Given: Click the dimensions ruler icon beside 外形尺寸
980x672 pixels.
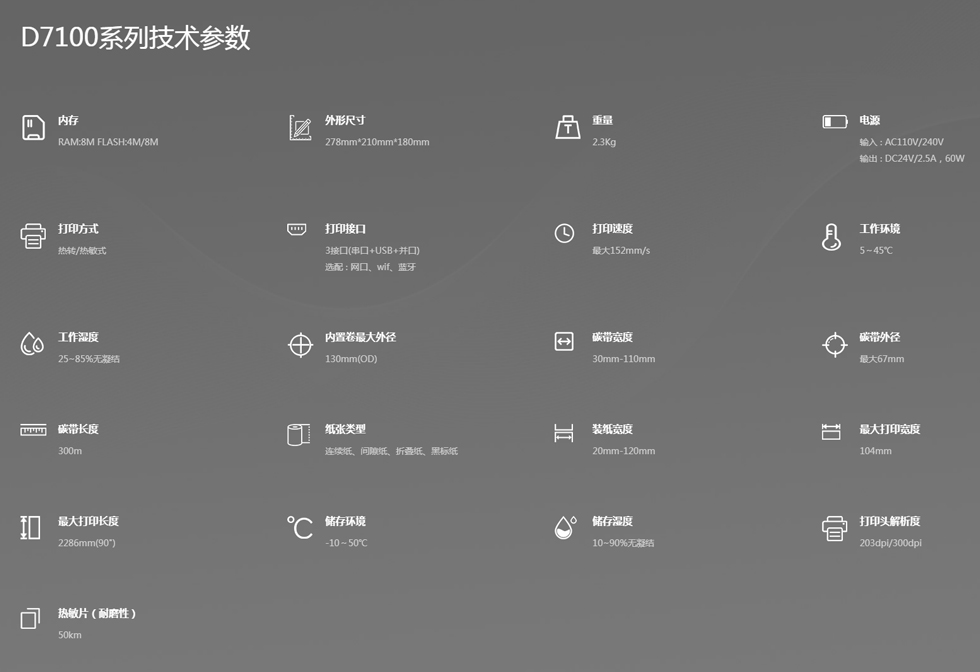Looking at the screenshot, I should [300, 128].
